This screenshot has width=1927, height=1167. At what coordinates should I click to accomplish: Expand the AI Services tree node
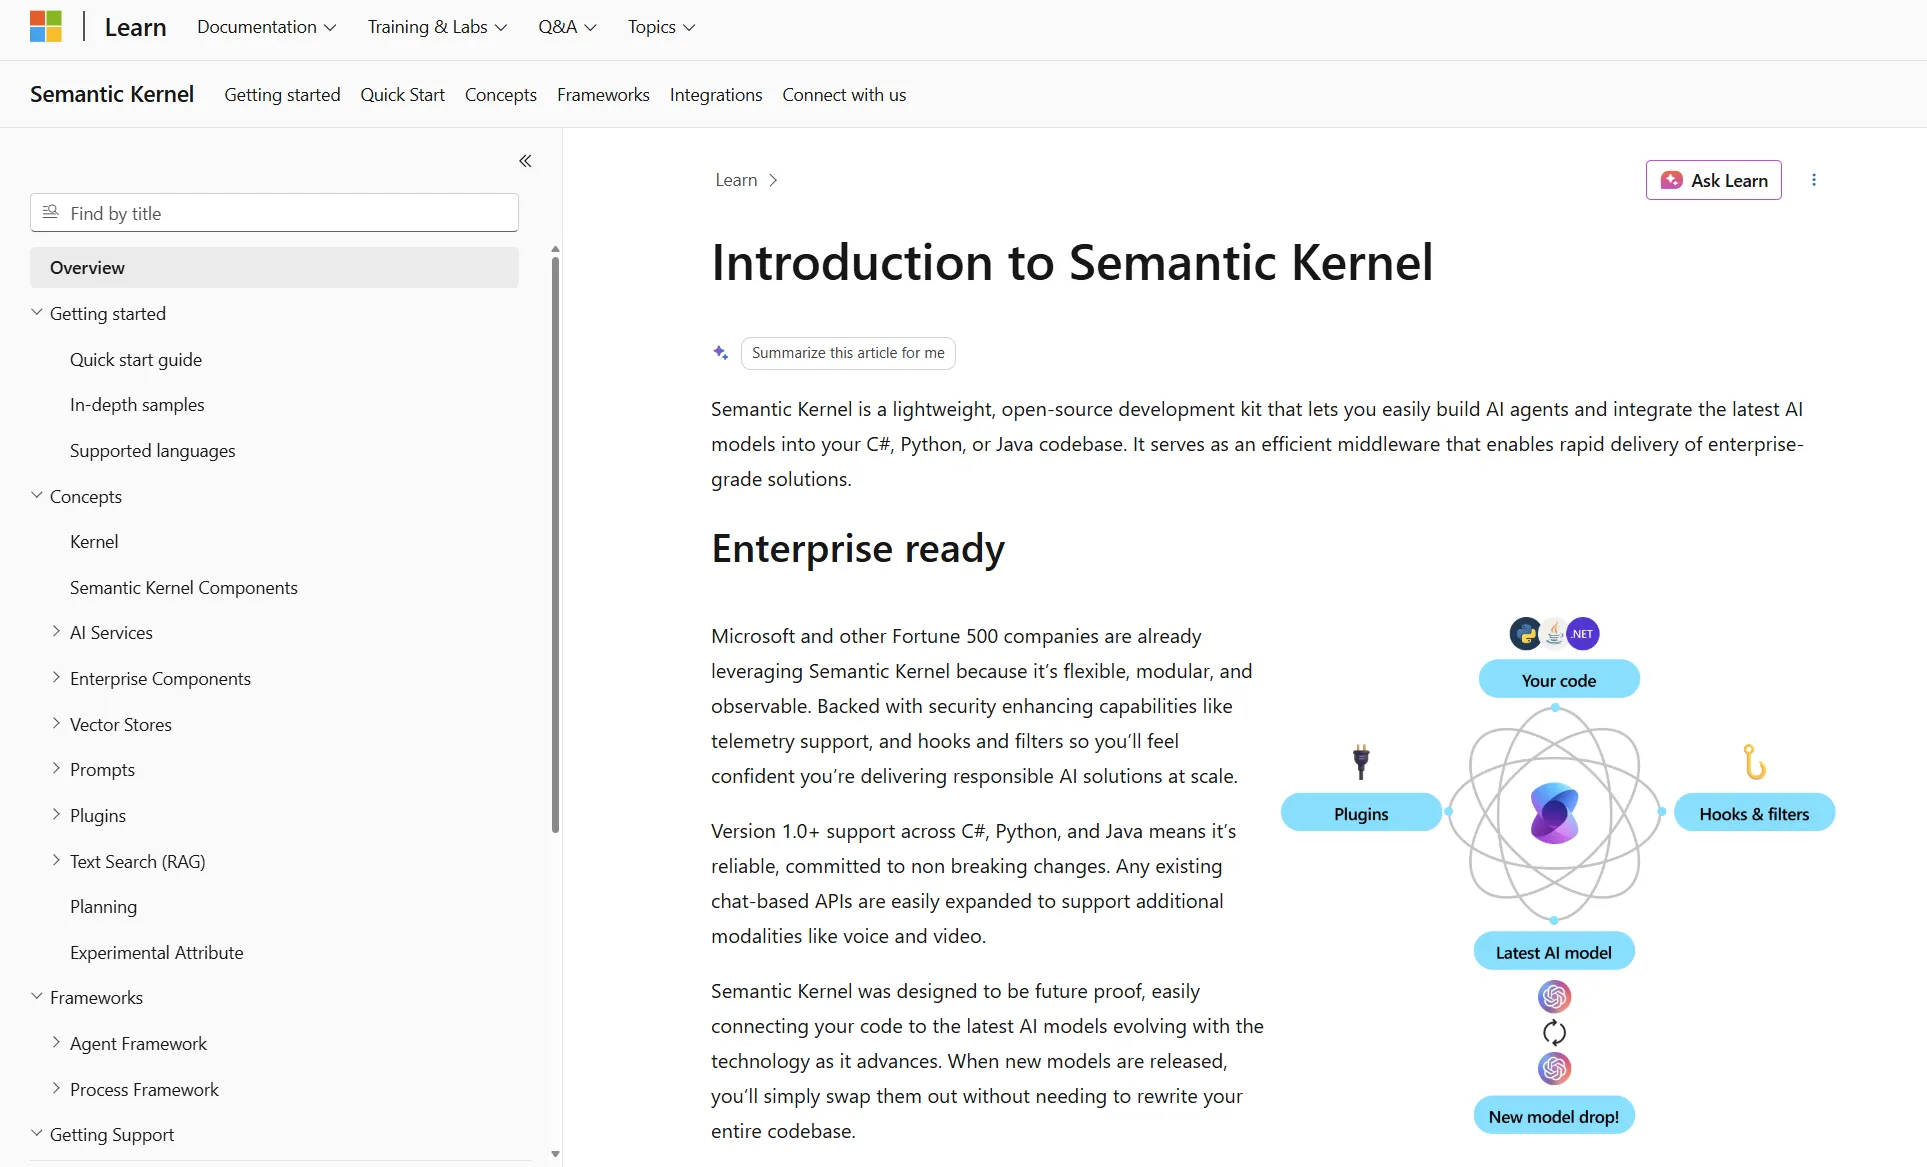(56, 632)
